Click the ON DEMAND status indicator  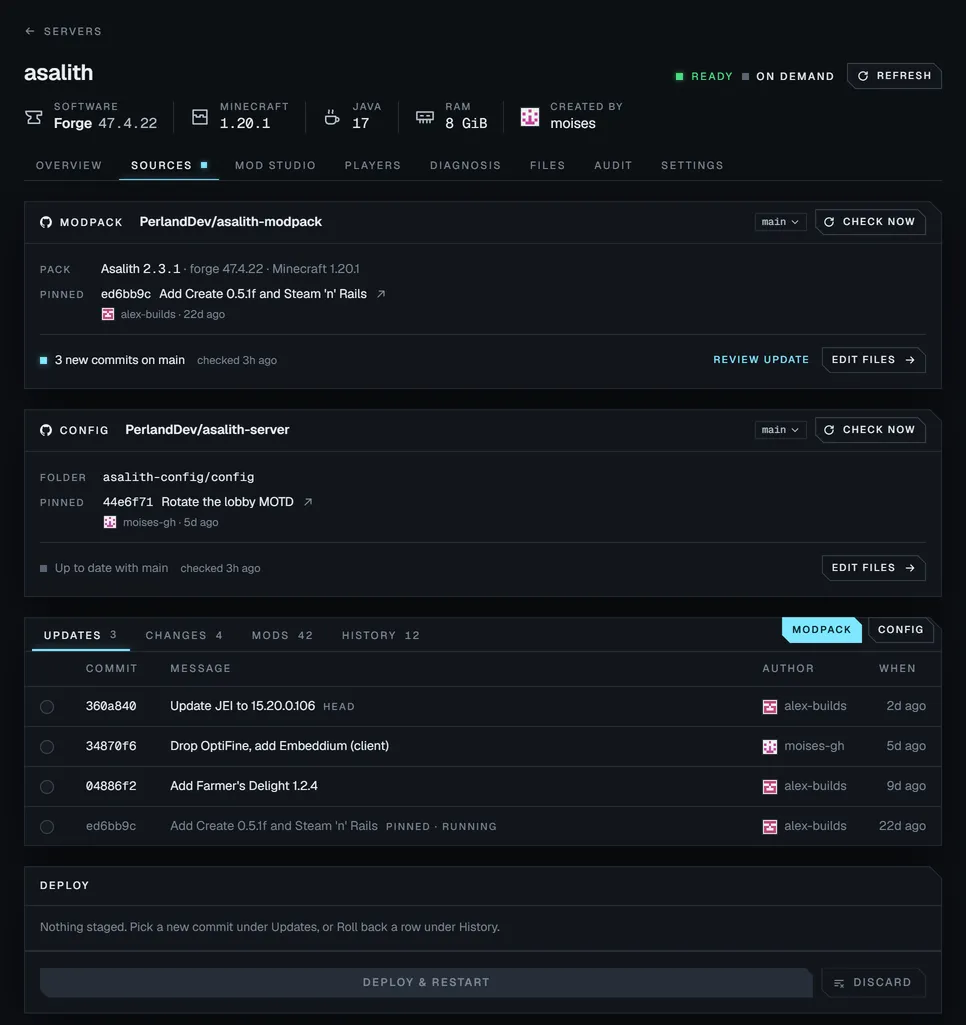(x=788, y=76)
